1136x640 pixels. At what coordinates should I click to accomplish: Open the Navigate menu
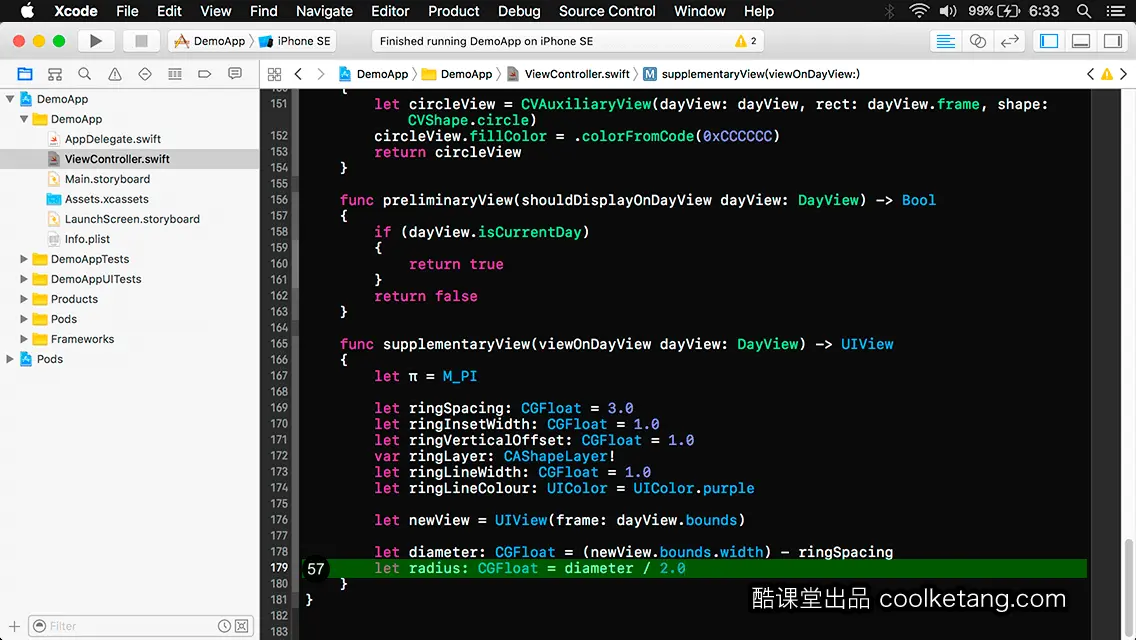coord(324,11)
